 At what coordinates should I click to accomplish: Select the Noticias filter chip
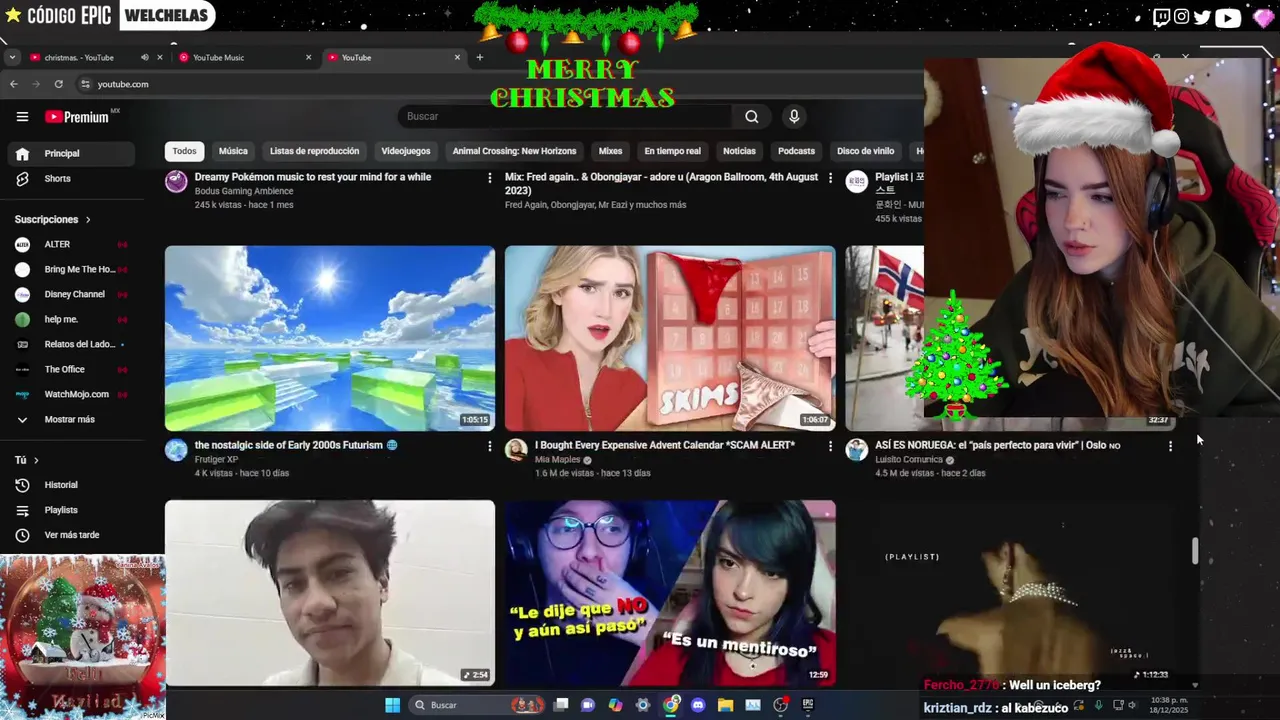coord(739,151)
